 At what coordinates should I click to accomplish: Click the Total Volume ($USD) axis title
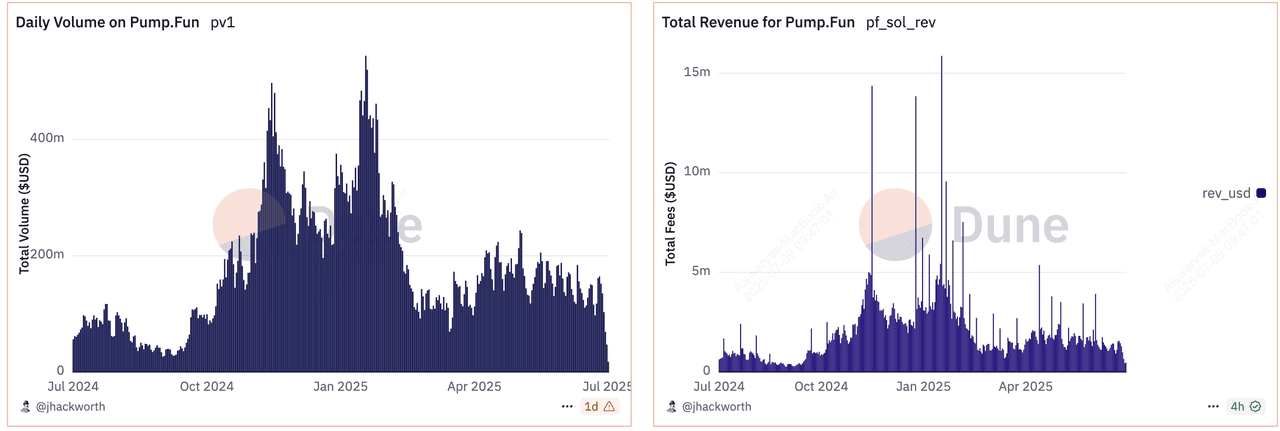24,213
